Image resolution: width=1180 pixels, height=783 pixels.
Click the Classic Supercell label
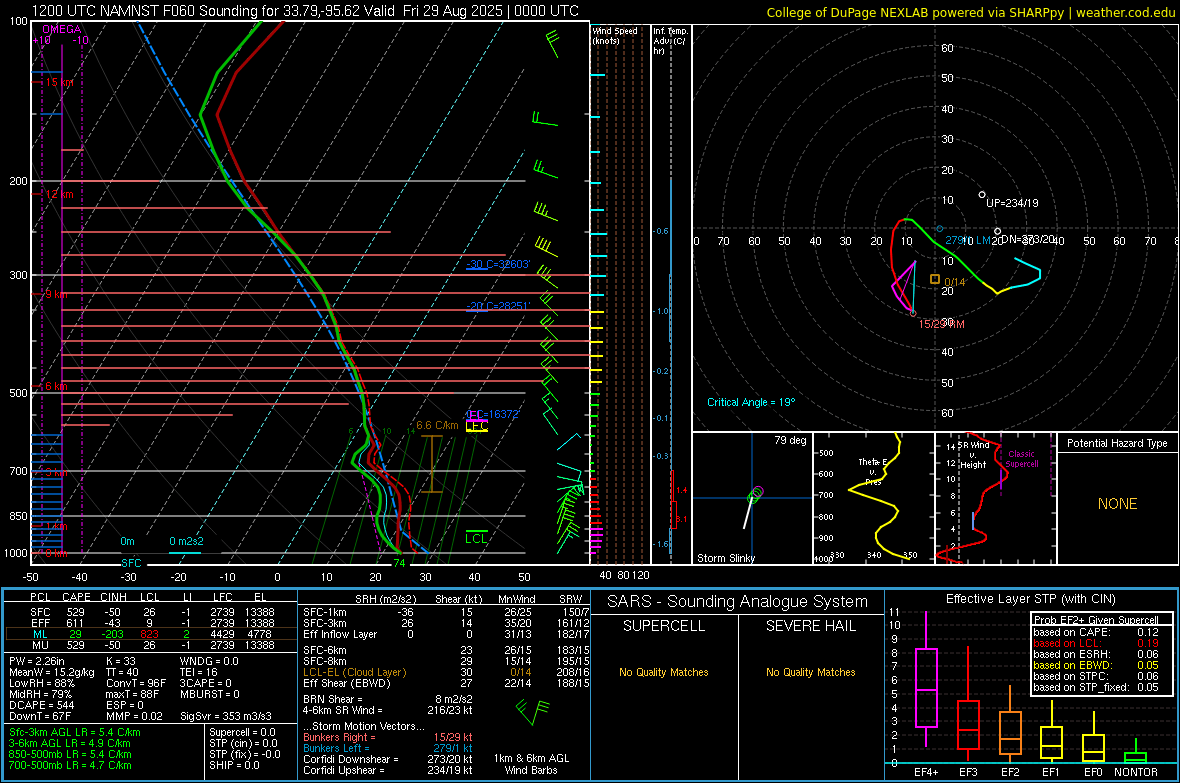tap(1022, 459)
